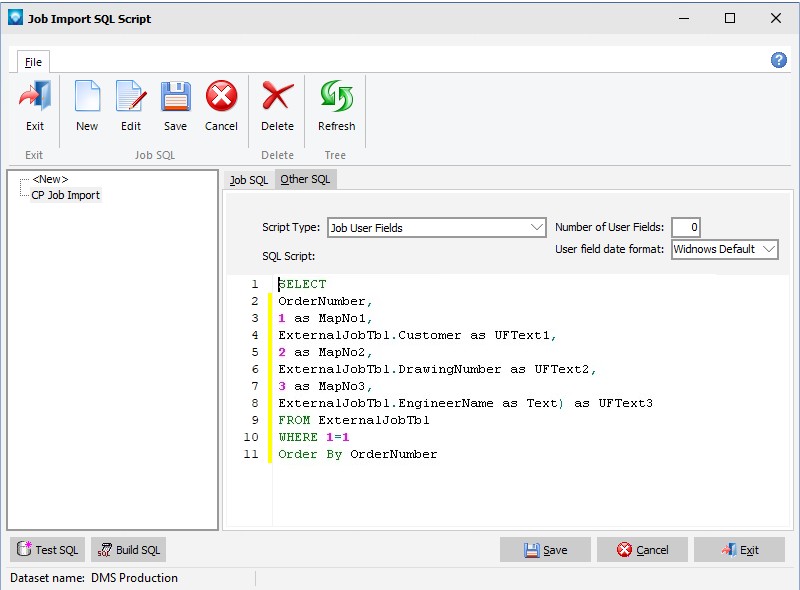The image size is (800, 590).
Task: Click the WHERE 1=1 line
Action: (314, 437)
